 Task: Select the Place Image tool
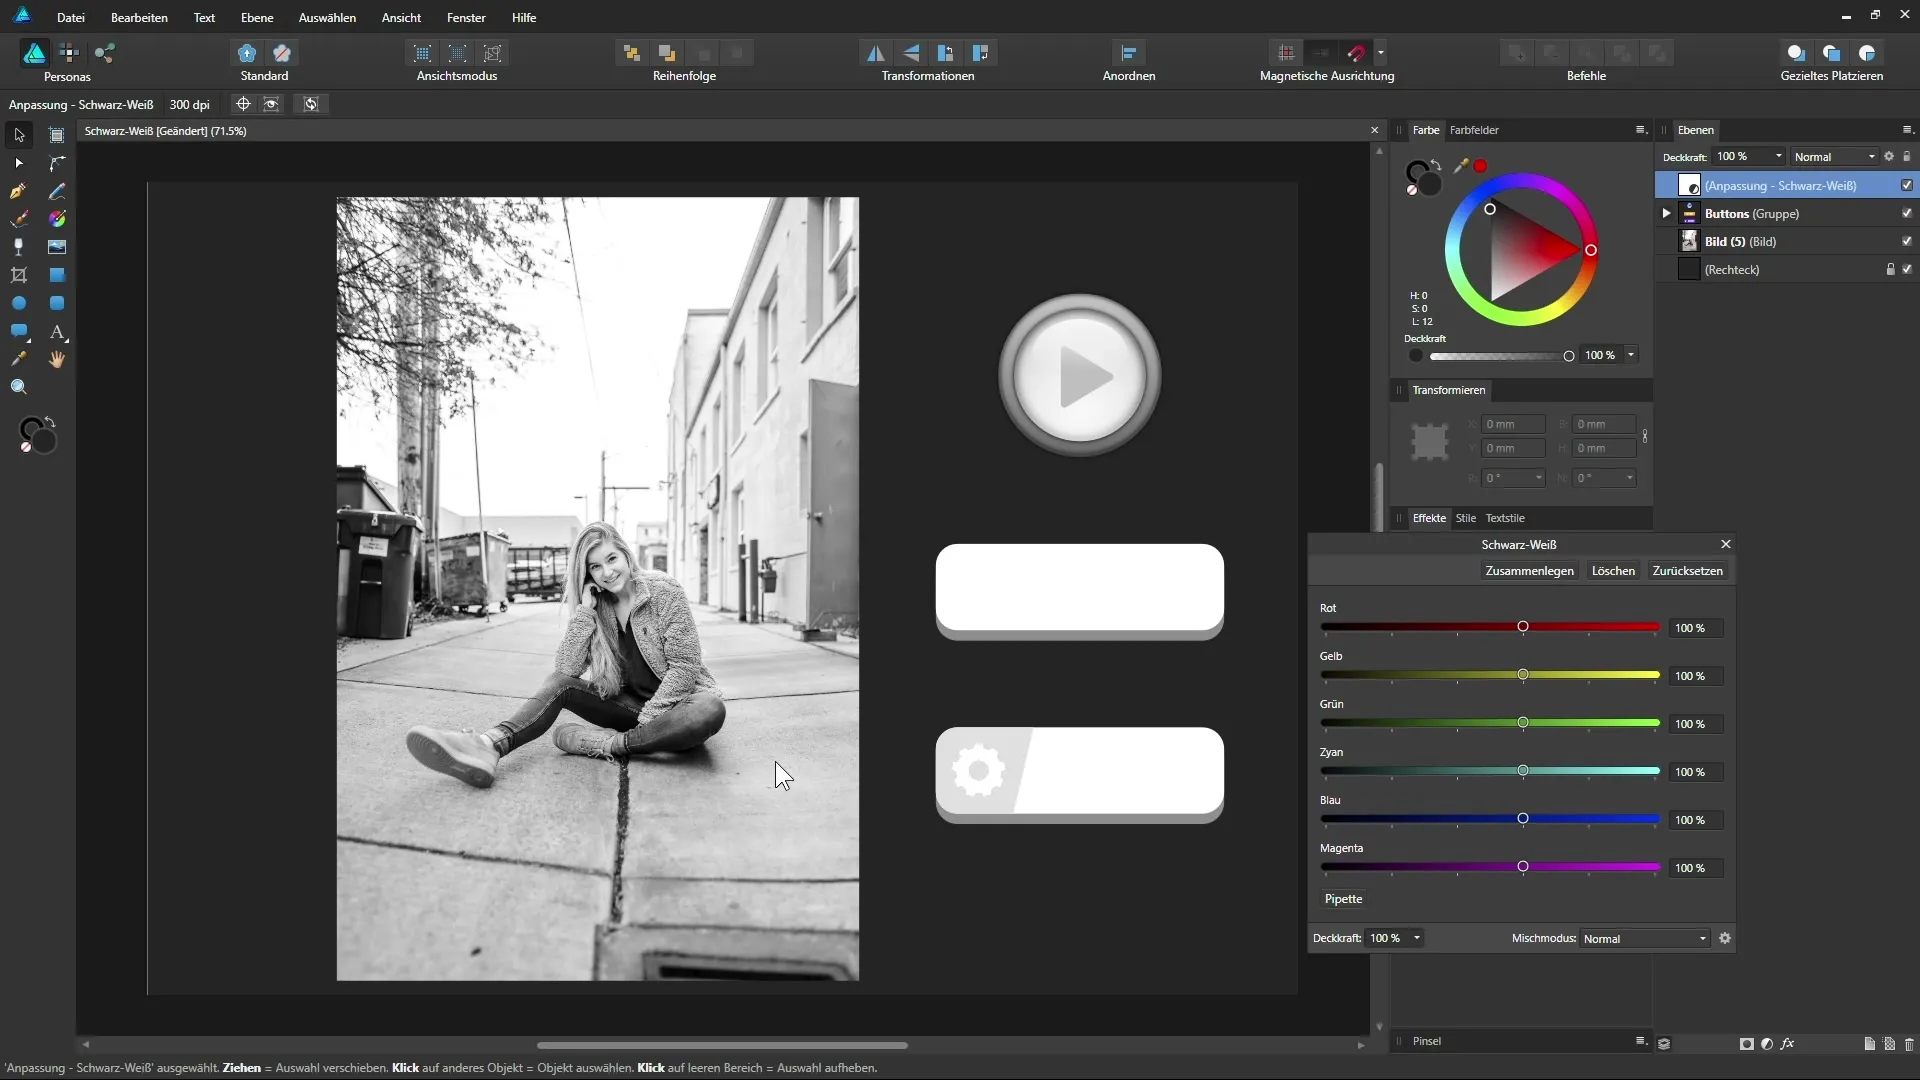[57, 247]
